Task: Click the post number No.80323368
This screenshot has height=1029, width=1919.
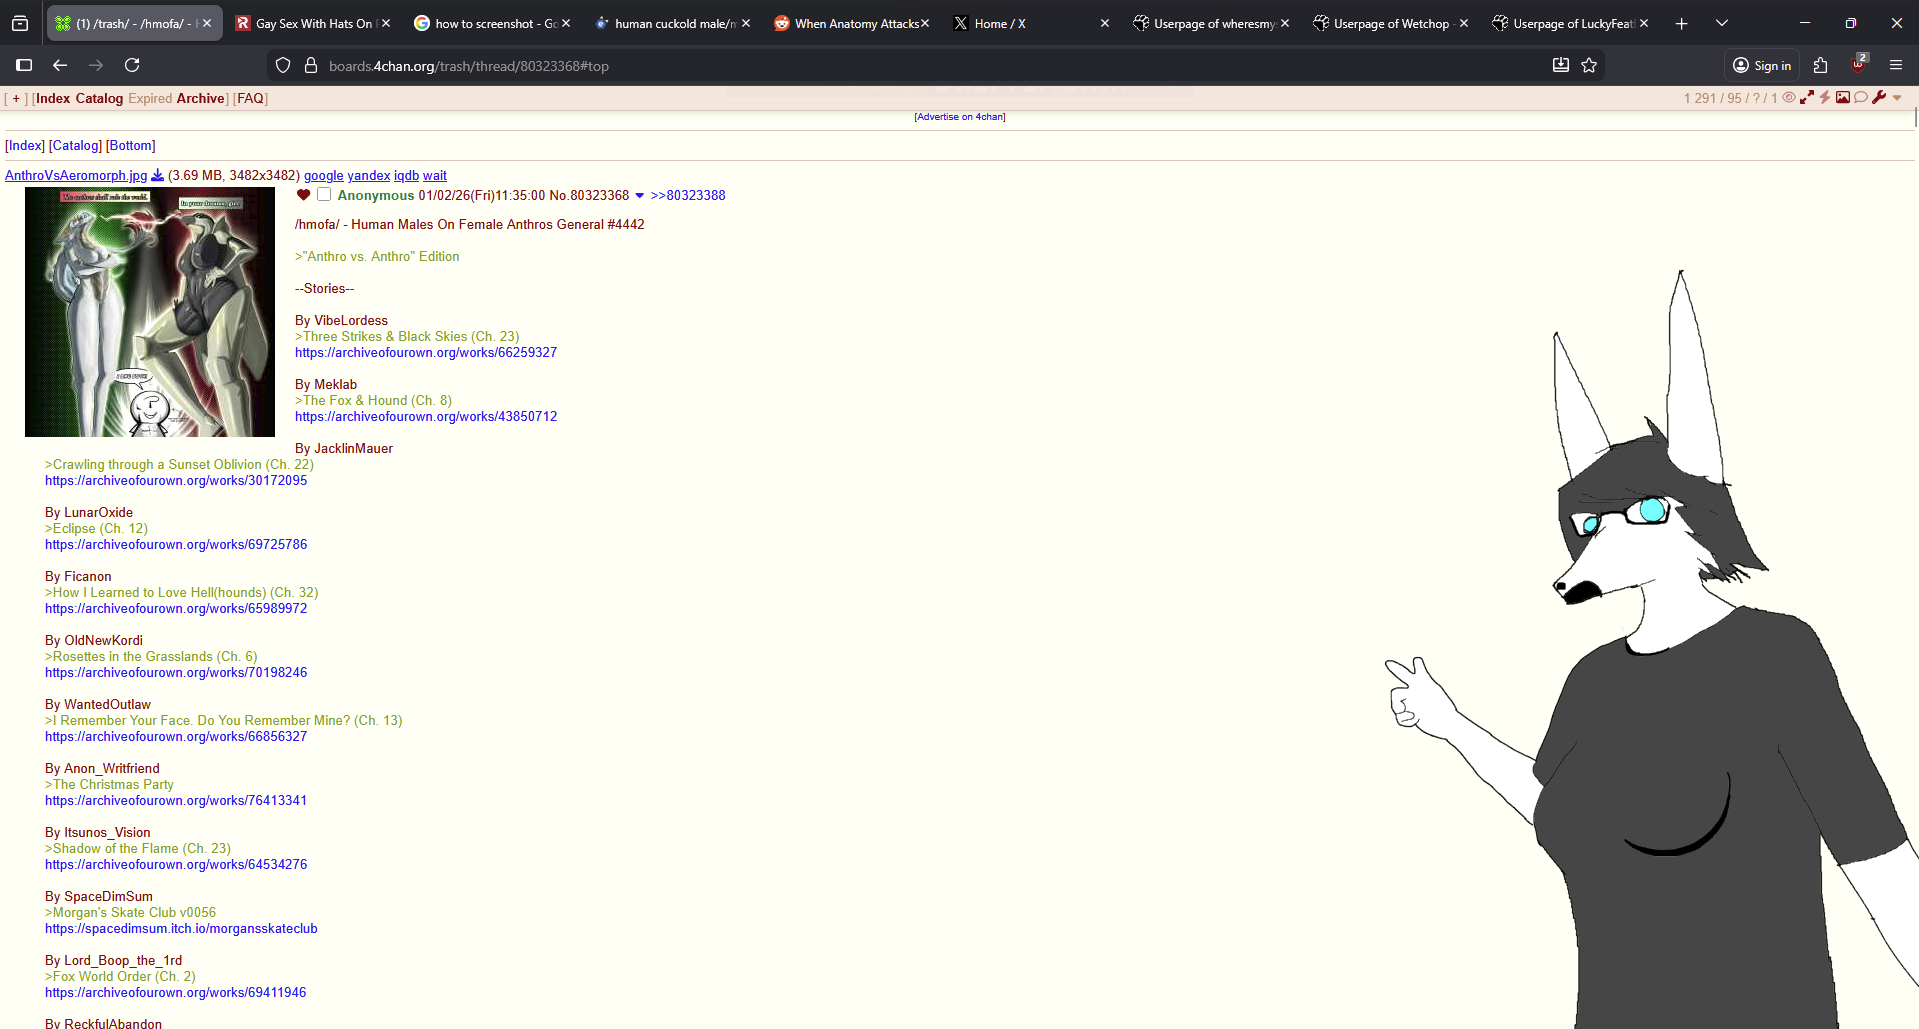Action: point(589,195)
